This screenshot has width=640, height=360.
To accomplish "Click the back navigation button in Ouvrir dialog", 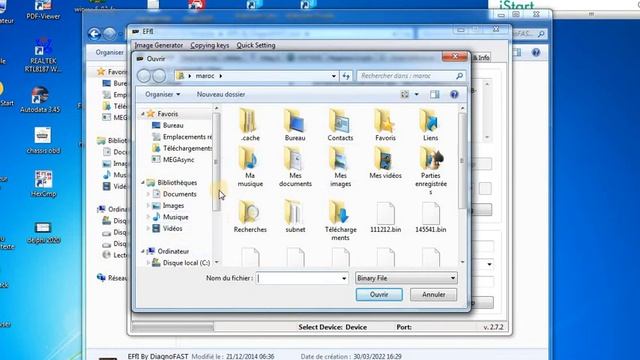I will pos(144,76).
